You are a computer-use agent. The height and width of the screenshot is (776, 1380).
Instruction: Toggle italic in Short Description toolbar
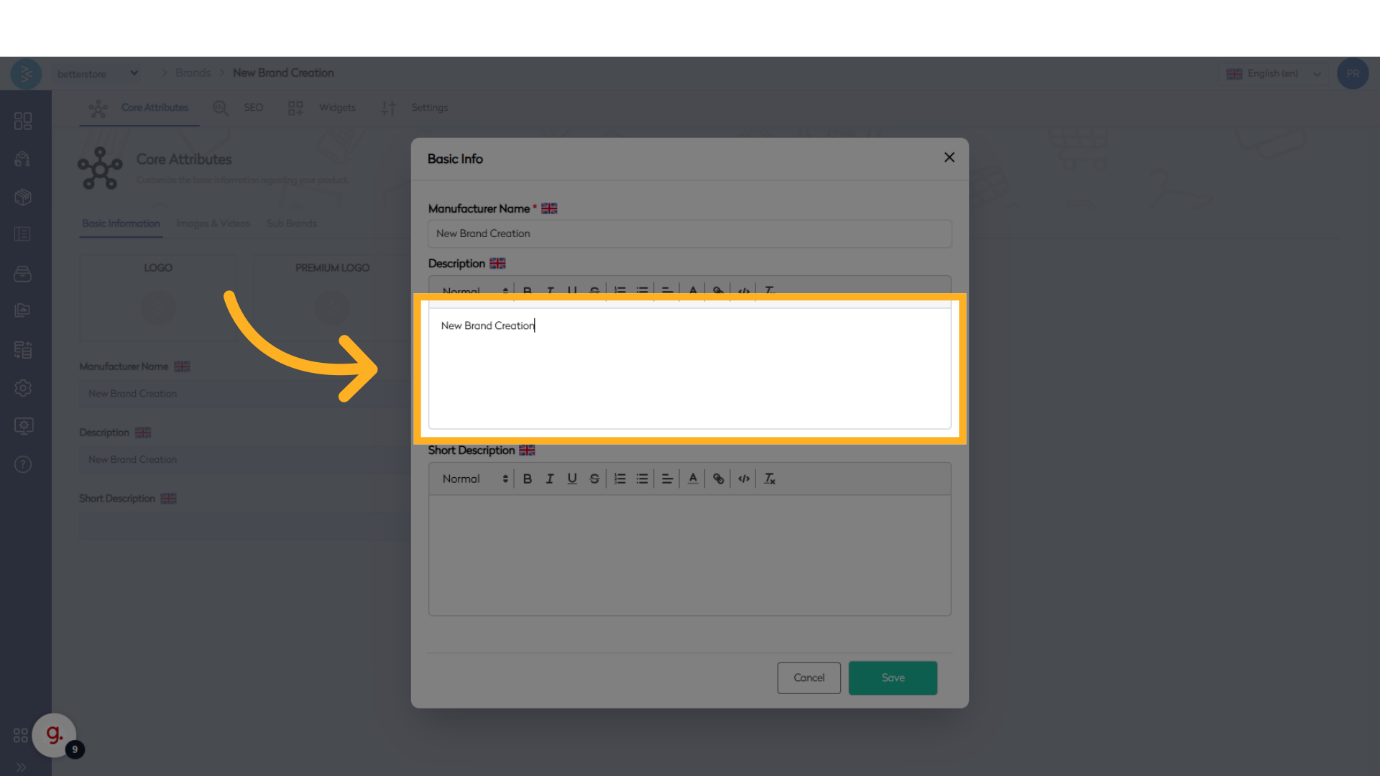coord(550,479)
